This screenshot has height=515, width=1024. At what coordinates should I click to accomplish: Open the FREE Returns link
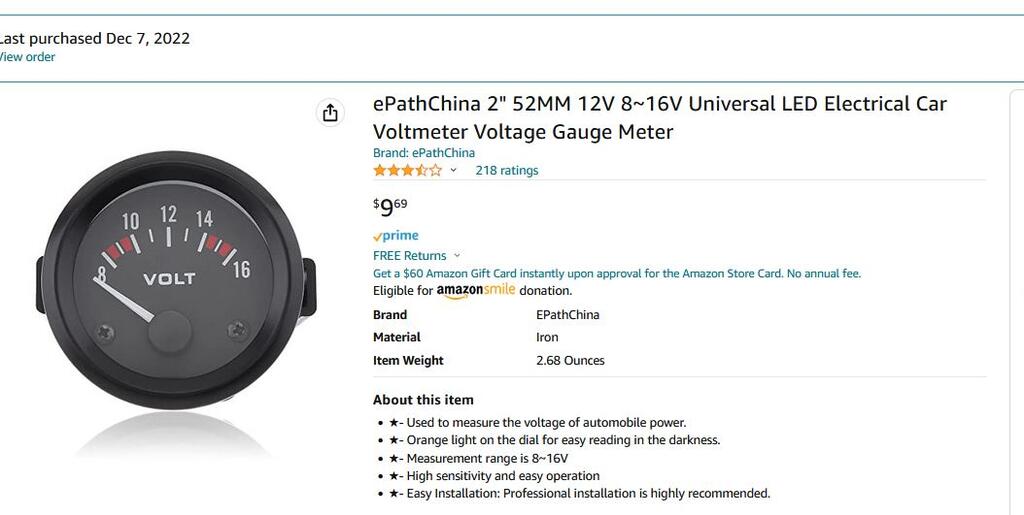(x=409, y=255)
